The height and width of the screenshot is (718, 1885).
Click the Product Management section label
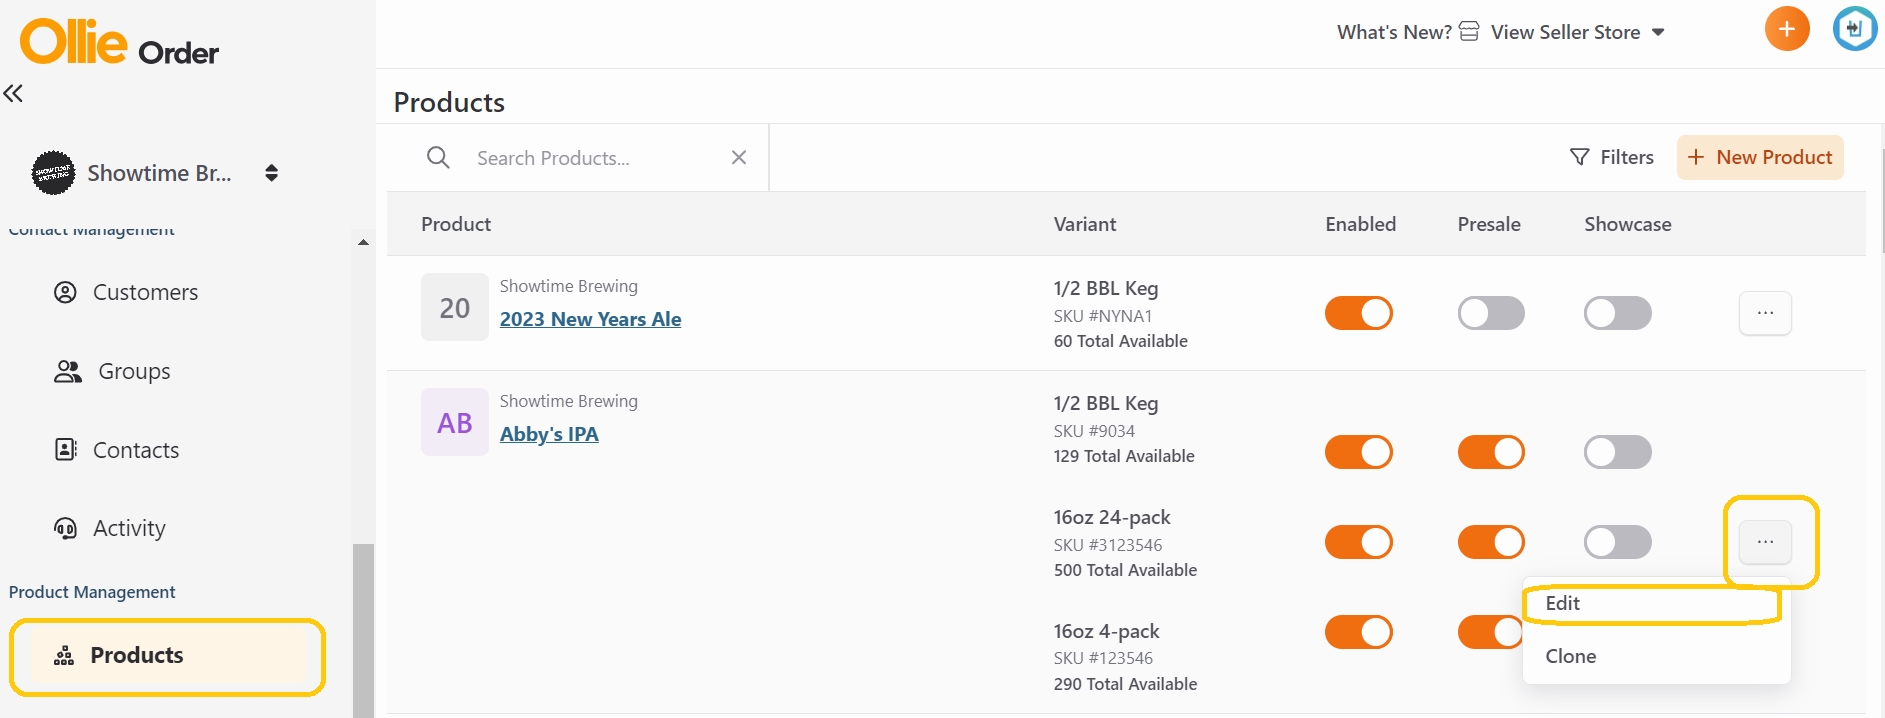[x=92, y=592]
